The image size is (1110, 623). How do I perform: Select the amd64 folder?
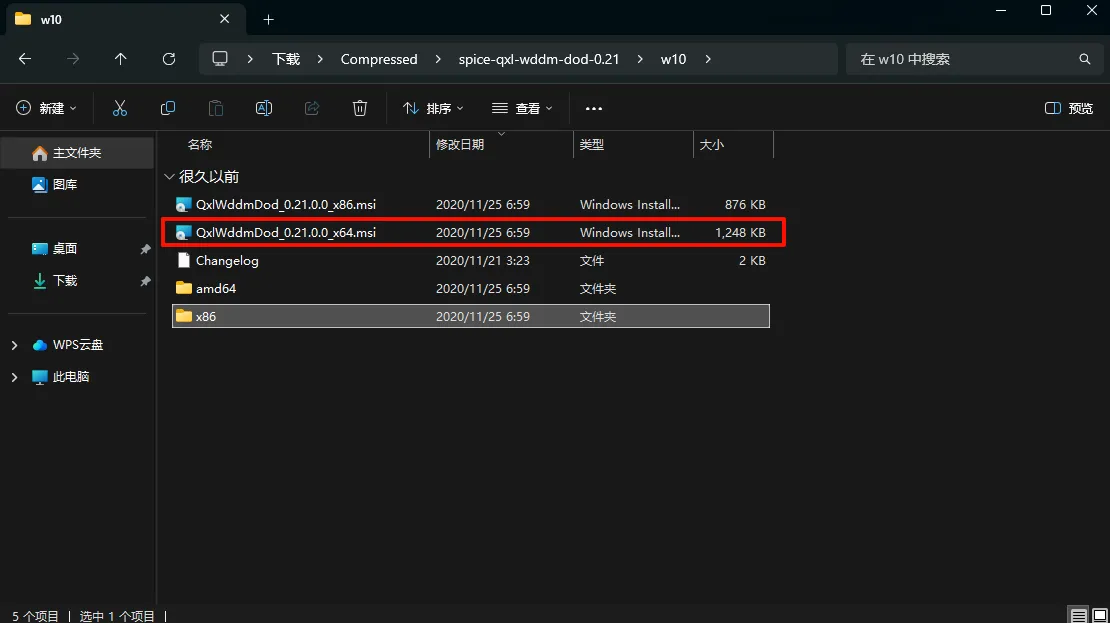(x=471, y=288)
